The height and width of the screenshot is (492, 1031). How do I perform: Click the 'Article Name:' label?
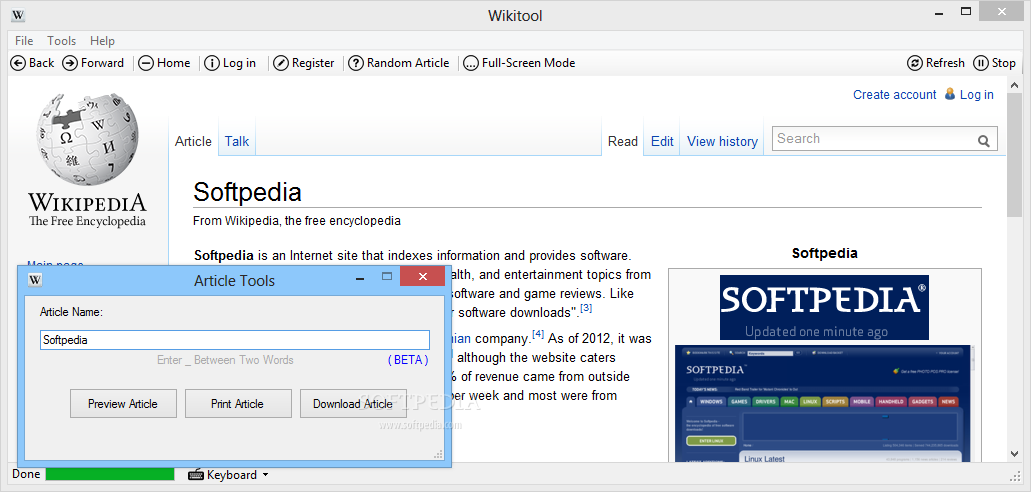(71, 312)
